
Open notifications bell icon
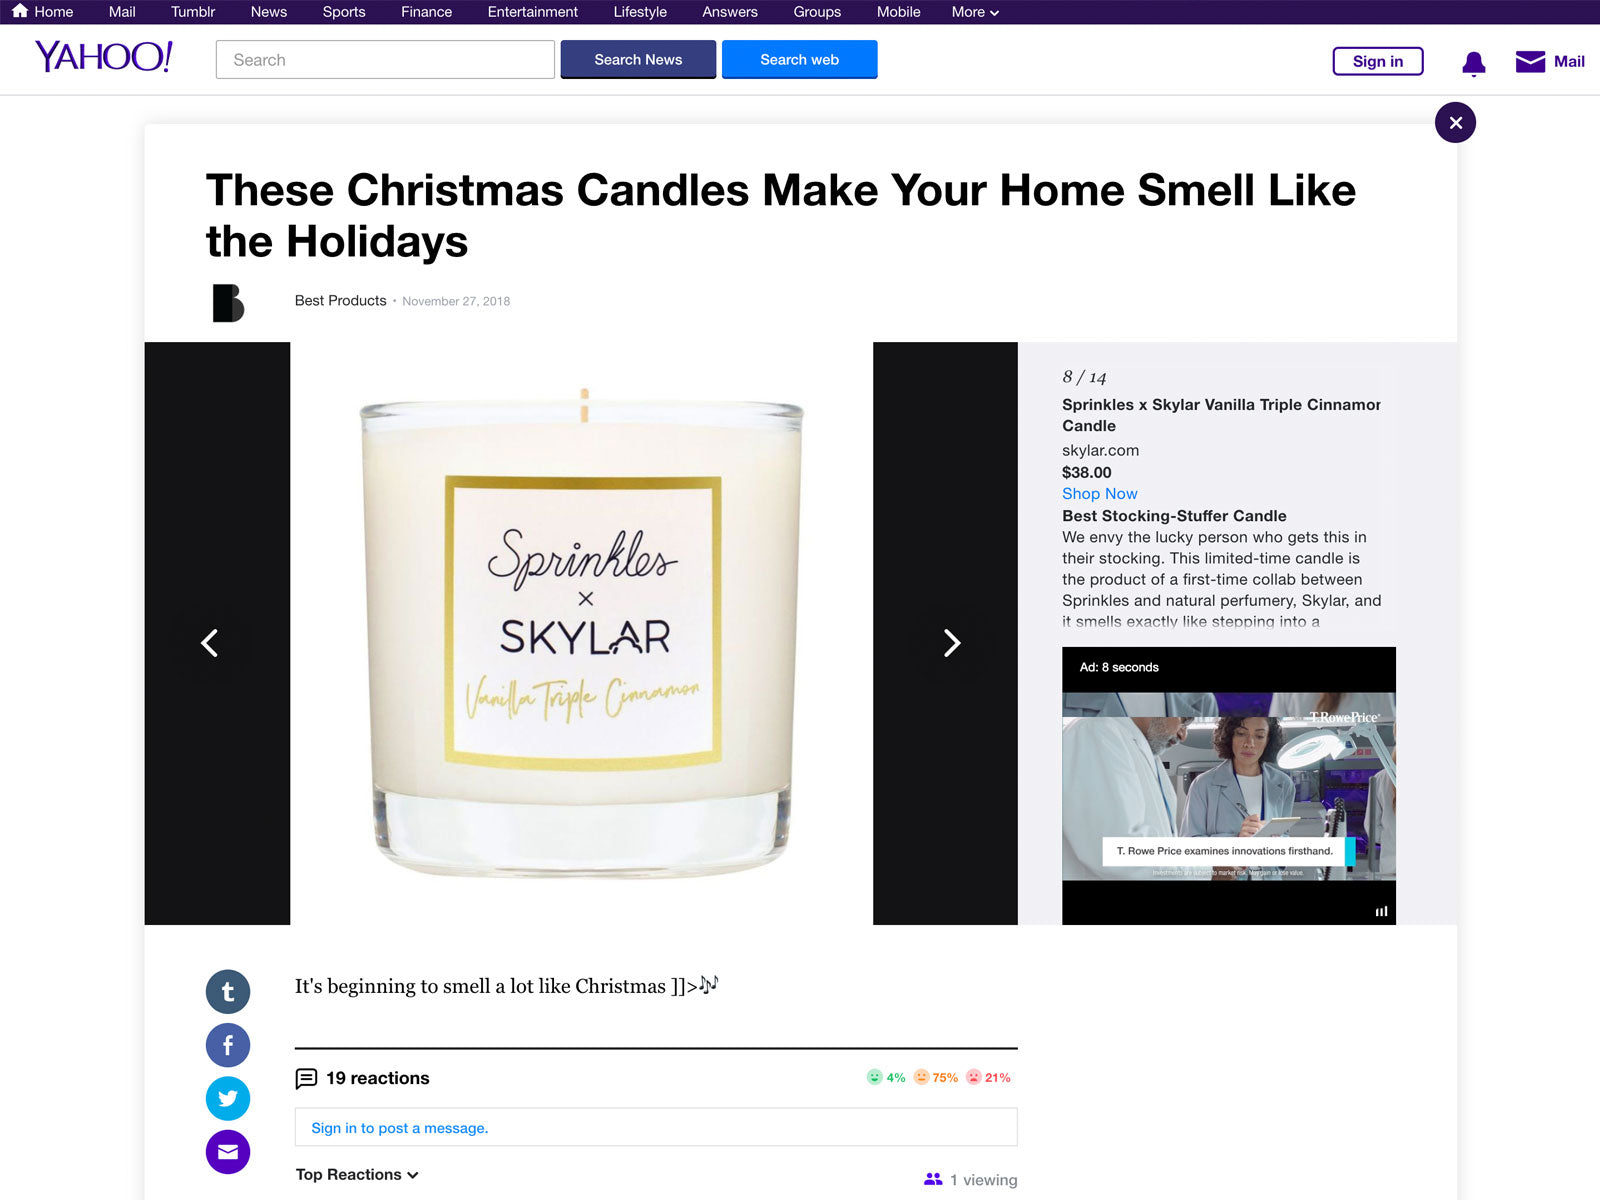coord(1473,63)
